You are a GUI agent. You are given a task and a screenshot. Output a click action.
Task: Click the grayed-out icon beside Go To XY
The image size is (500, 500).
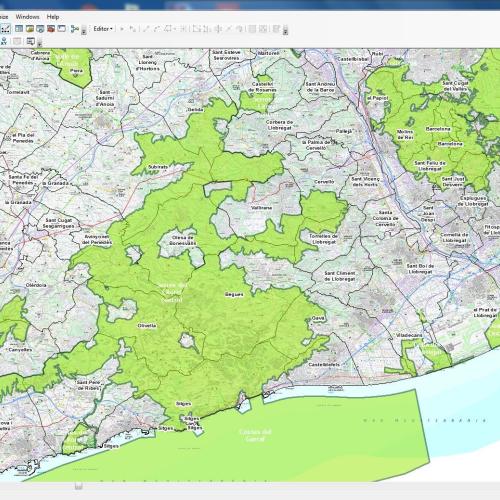(x=17, y=41)
